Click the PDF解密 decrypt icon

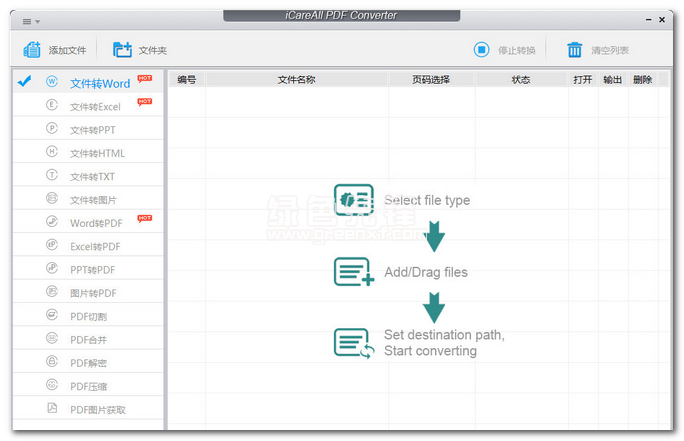tap(52, 363)
